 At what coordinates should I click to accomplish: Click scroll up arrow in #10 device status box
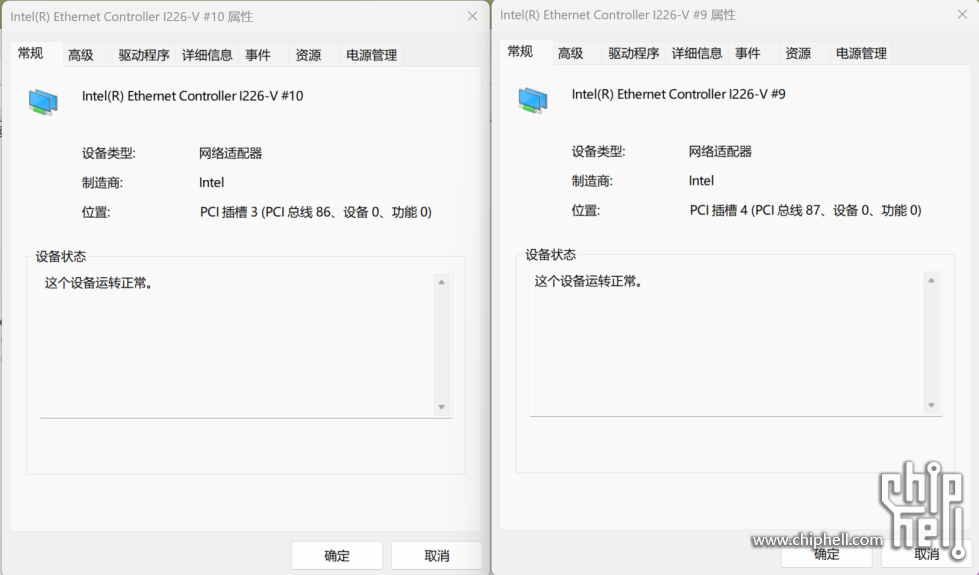[441, 282]
